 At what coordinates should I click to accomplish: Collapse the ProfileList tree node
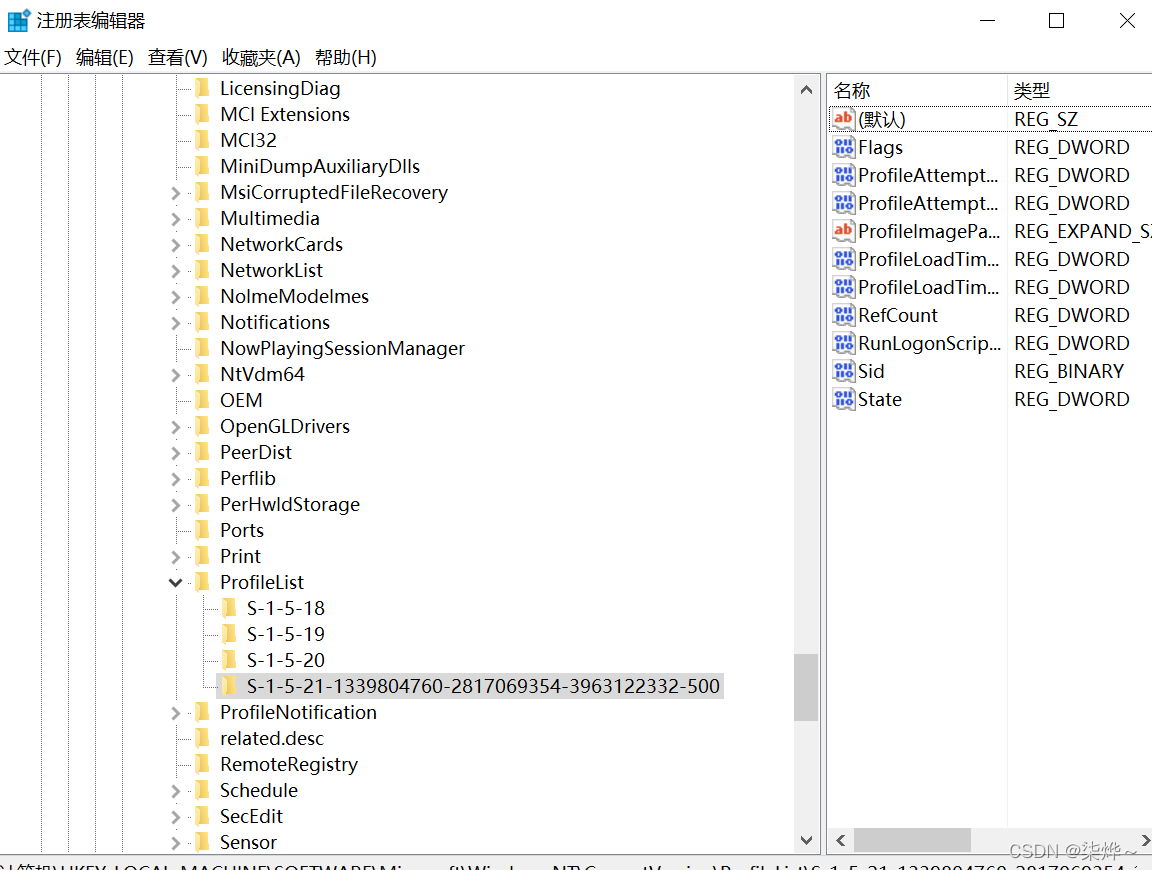(175, 581)
